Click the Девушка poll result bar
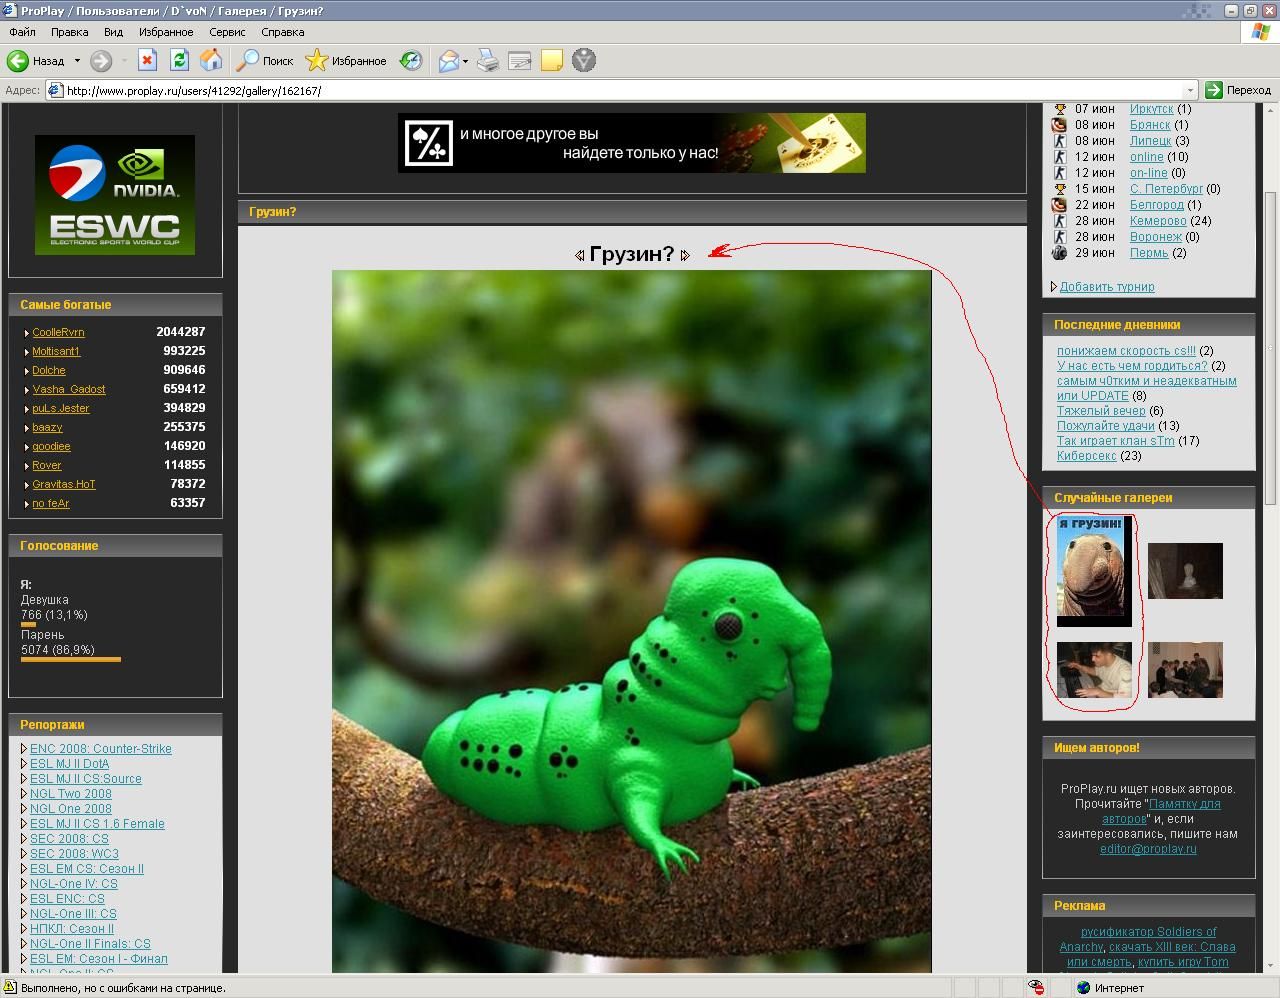The width and height of the screenshot is (1280, 998). pyautogui.click(x=28, y=624)
